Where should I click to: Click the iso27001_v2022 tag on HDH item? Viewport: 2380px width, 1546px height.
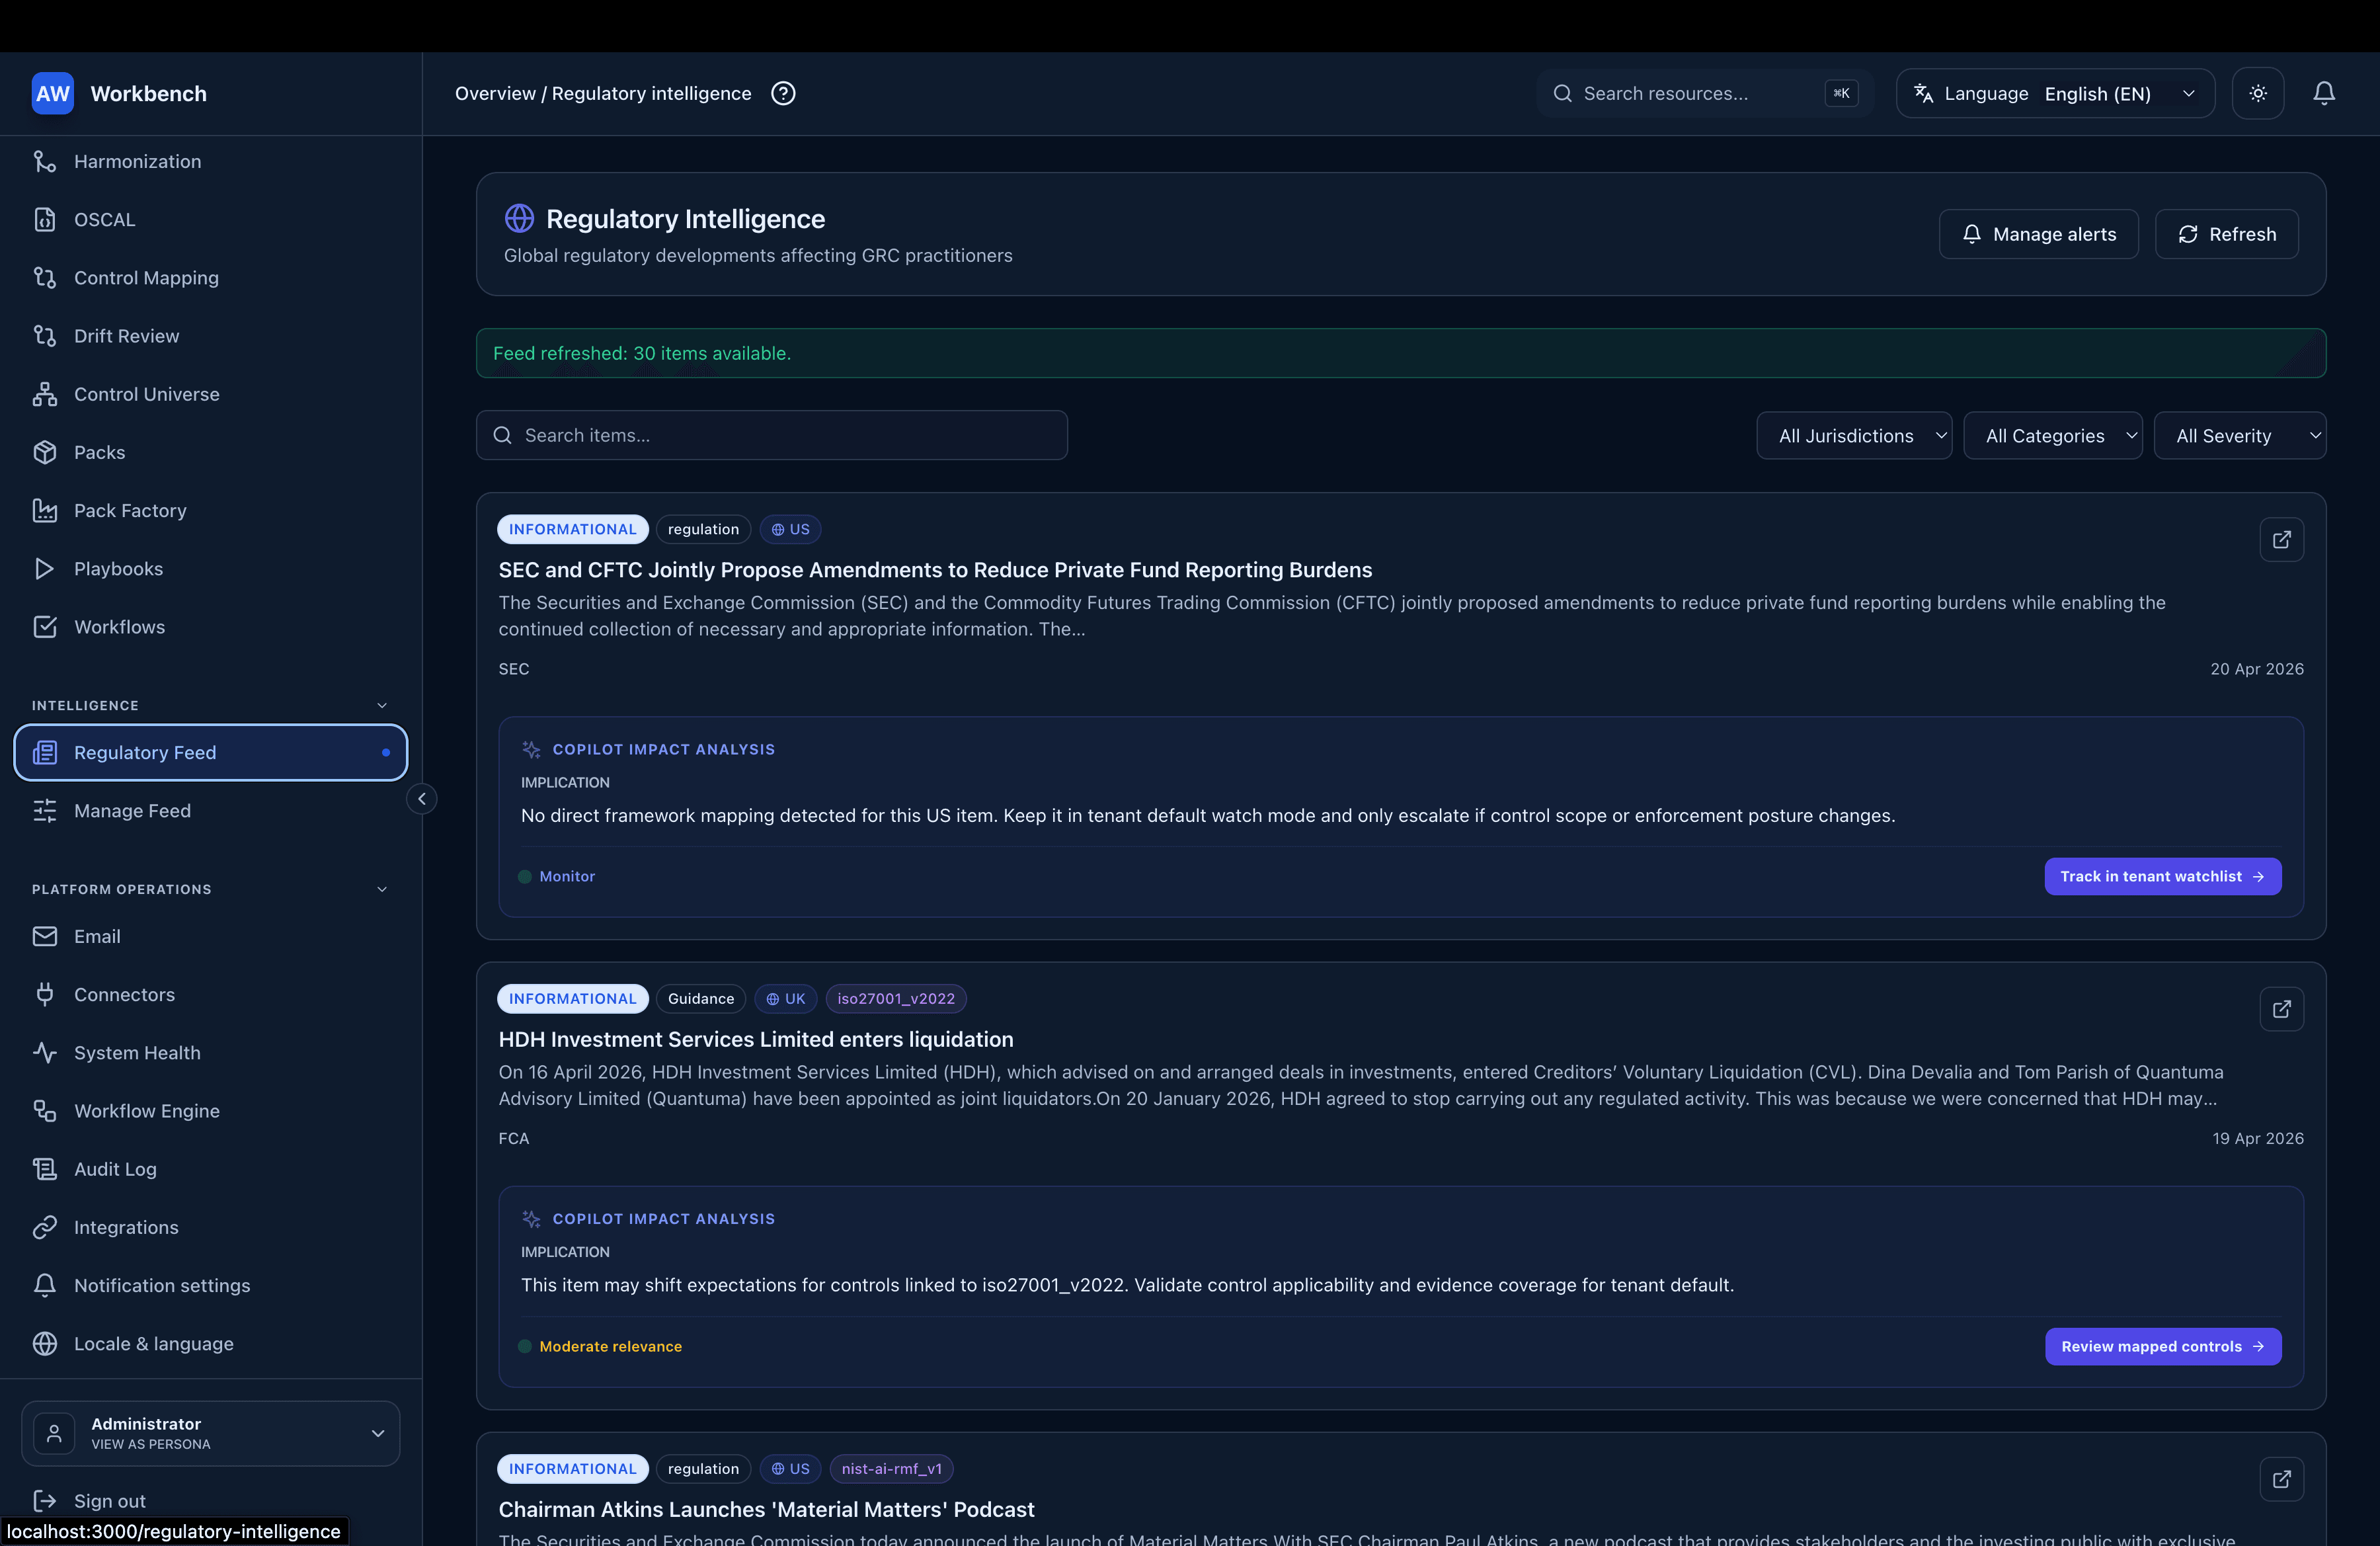(x=895, y=998)
